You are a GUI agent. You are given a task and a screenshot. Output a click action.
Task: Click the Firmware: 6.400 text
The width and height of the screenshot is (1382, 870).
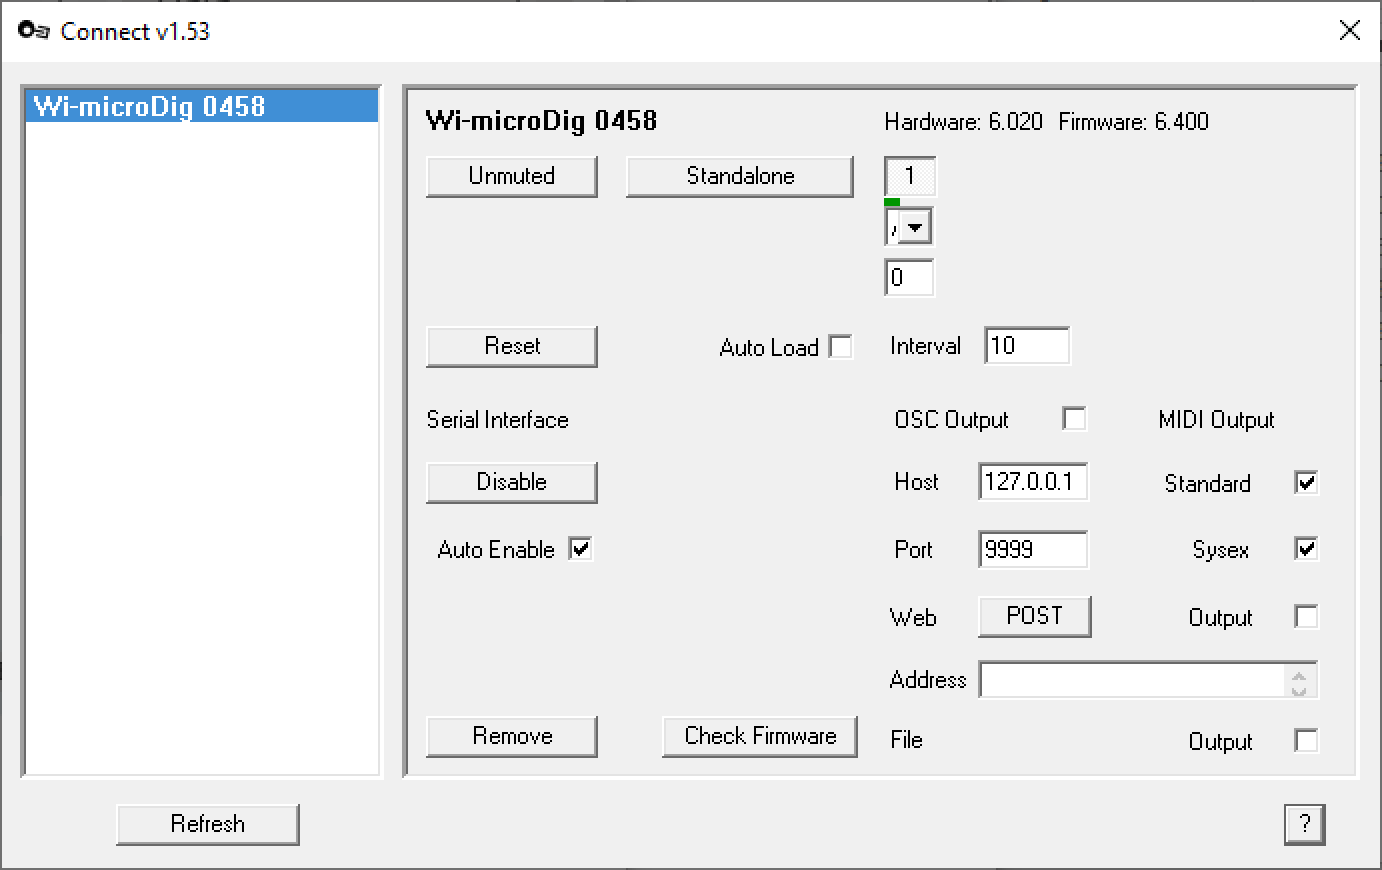[x=1133, y=122]
